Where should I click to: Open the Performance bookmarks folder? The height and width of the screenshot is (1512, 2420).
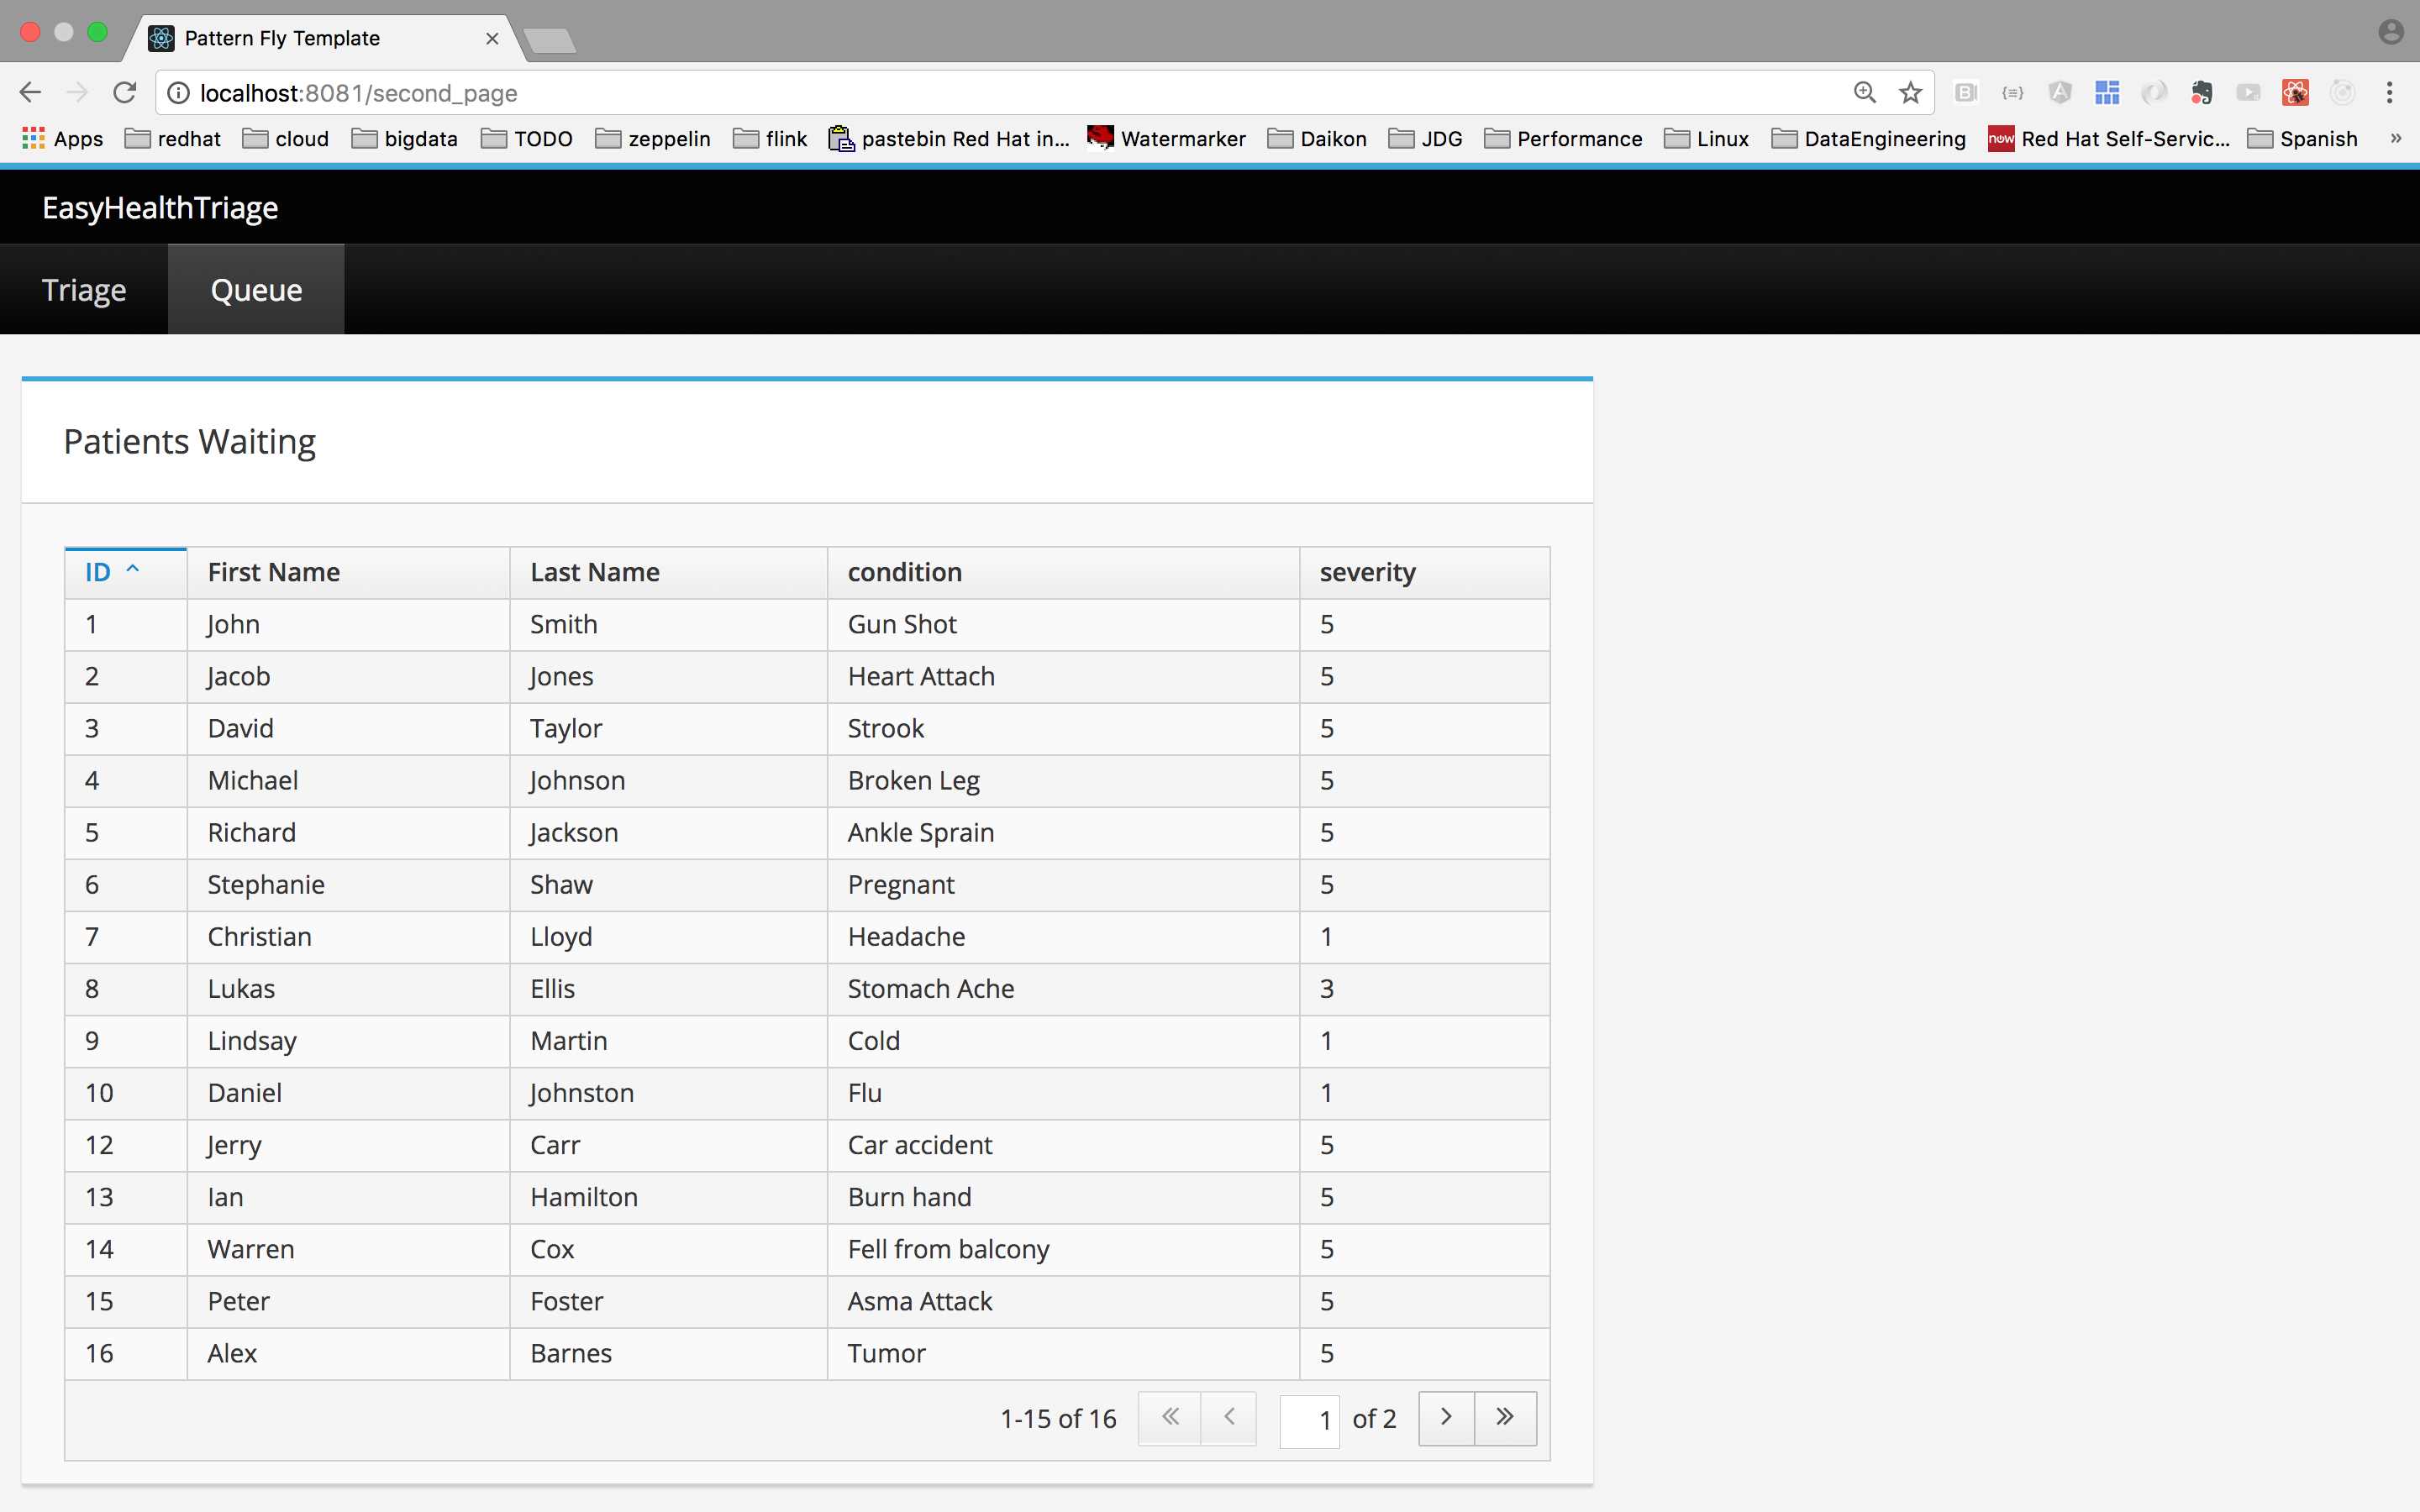[1563, 139]
